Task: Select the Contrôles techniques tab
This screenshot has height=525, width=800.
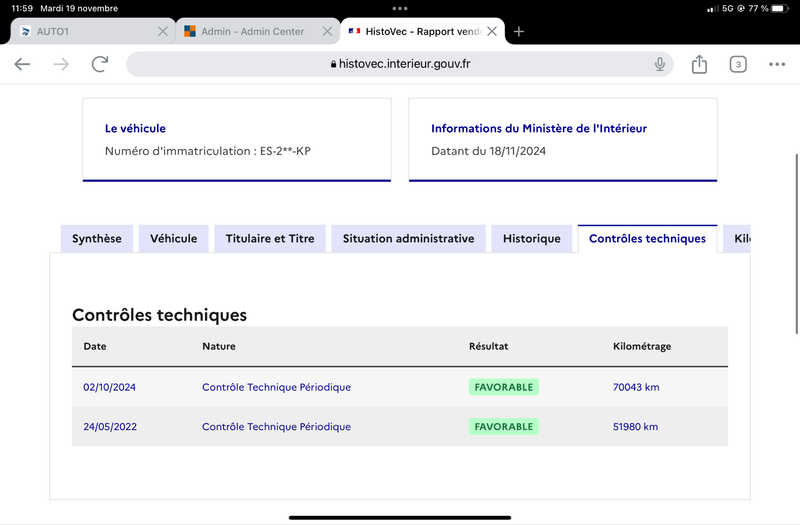Action: [x=647, y=239]
